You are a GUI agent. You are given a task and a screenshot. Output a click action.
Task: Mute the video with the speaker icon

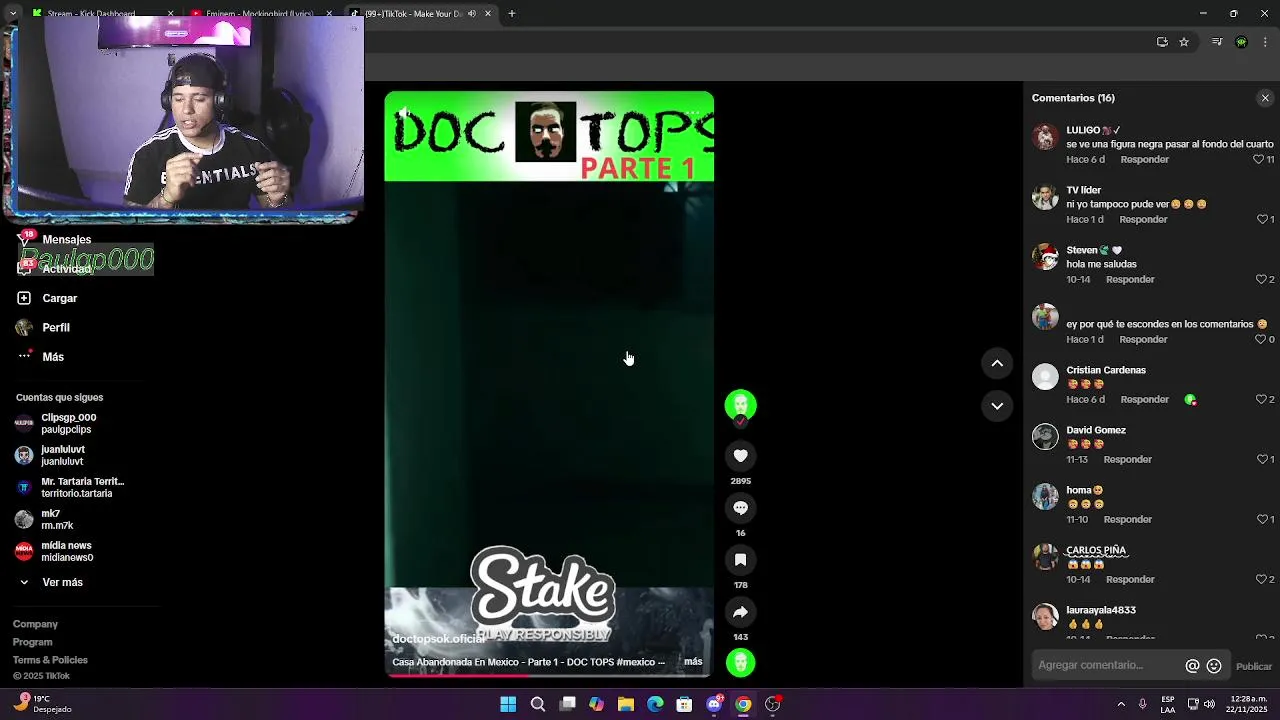[x=403, y=112]
